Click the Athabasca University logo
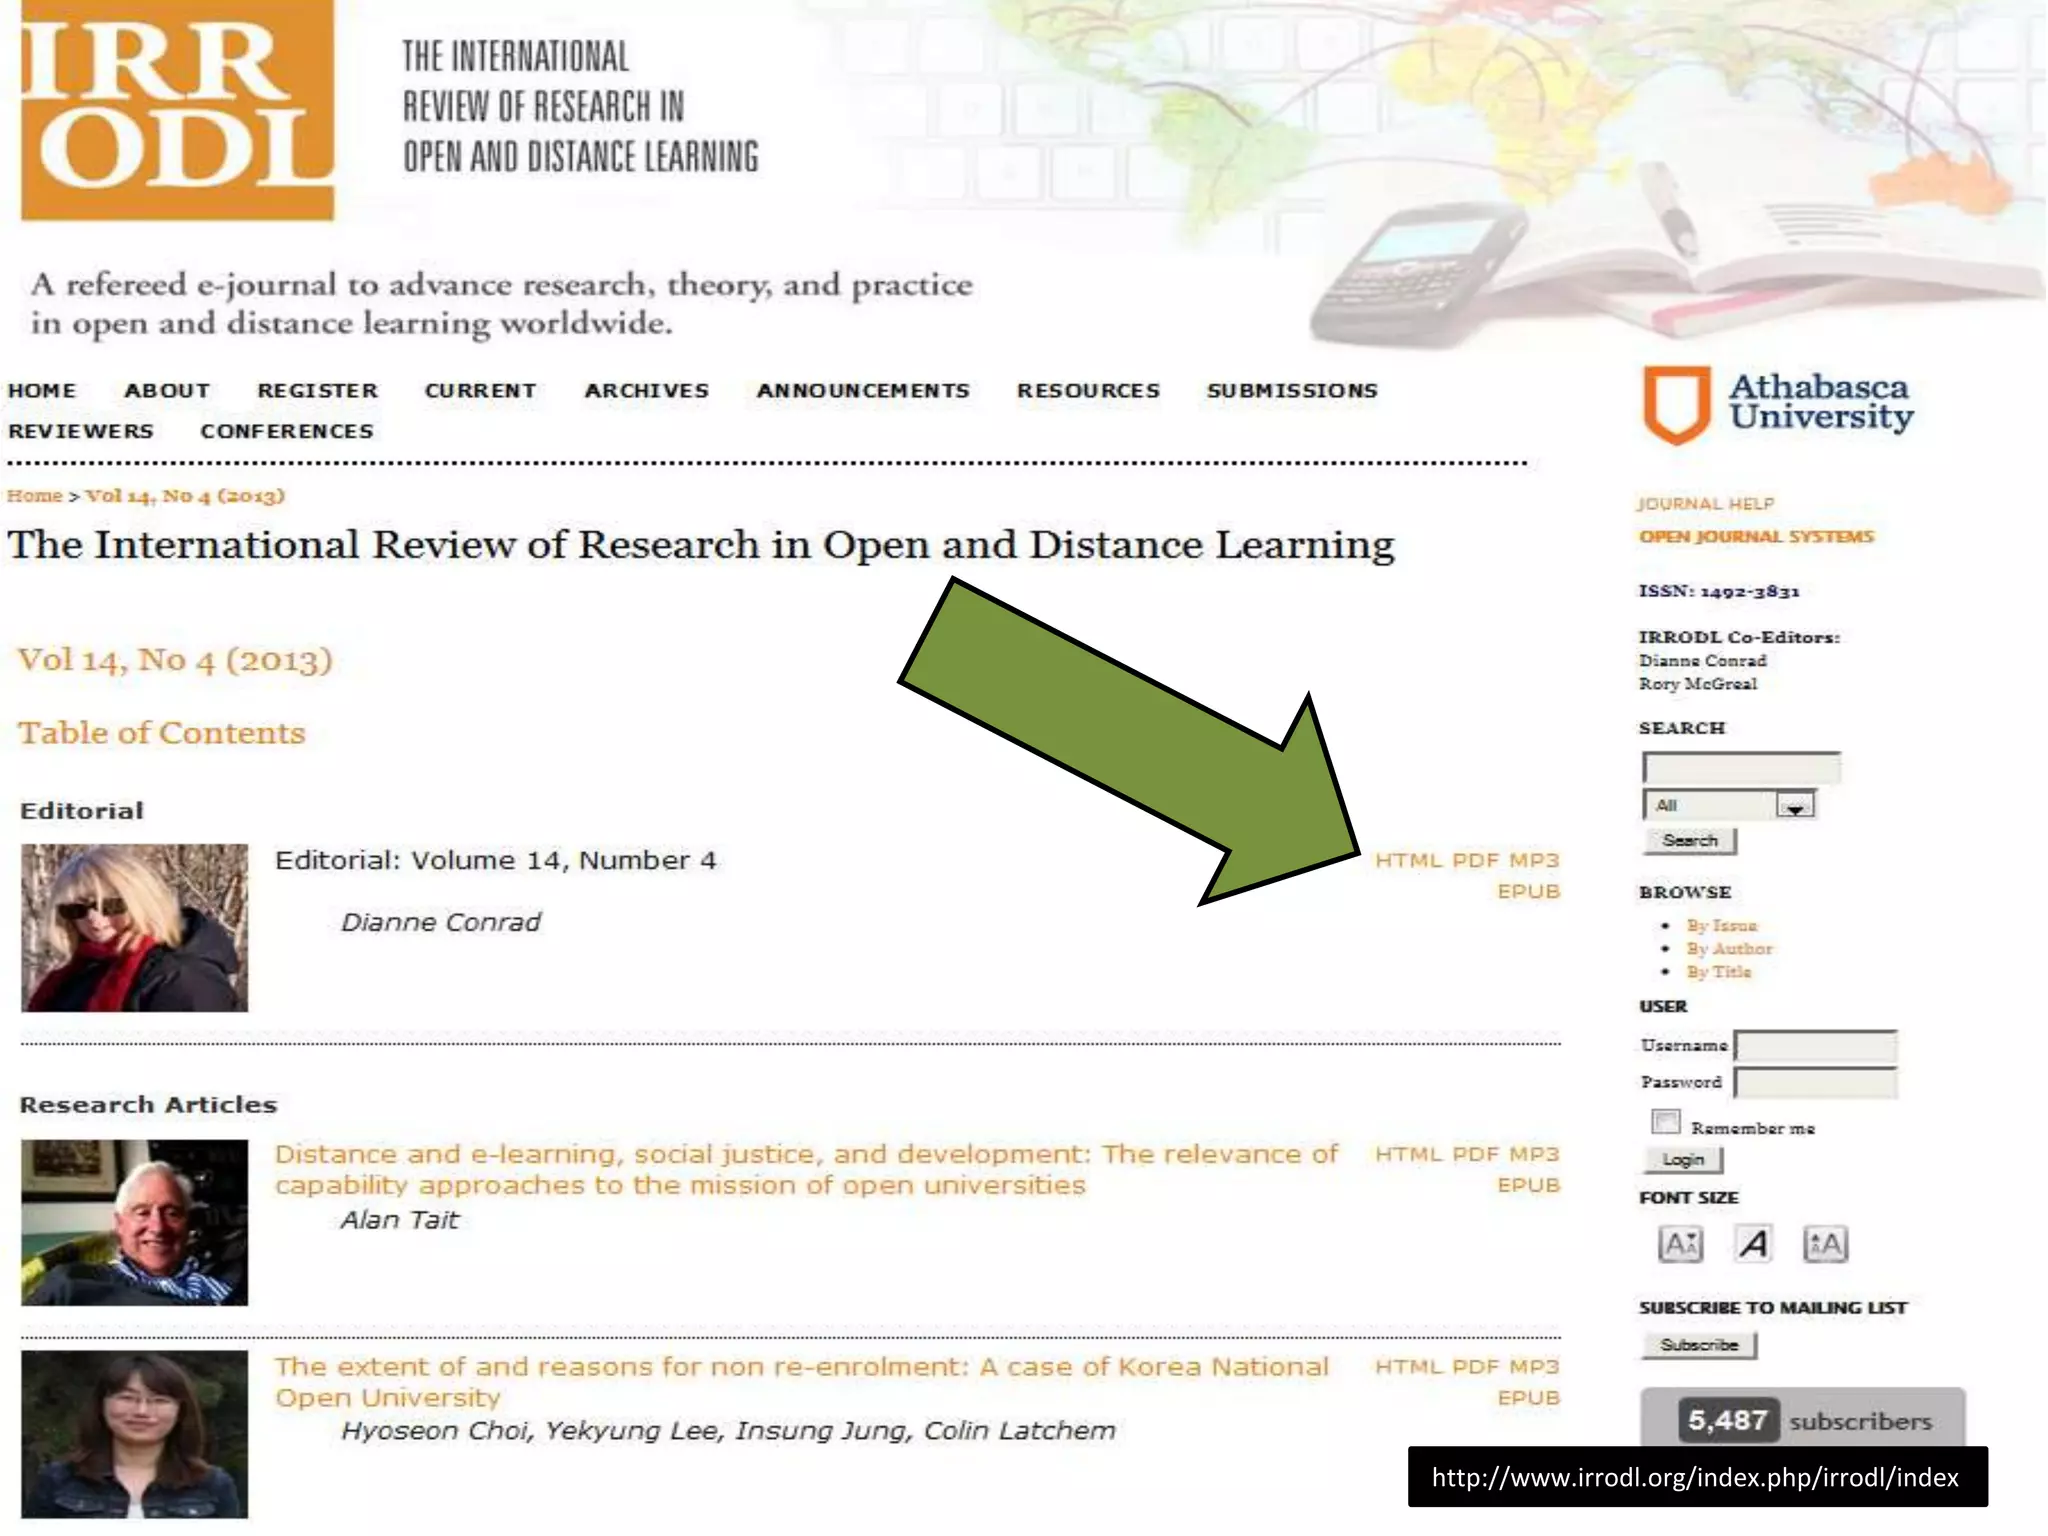 click(1777, 405)
